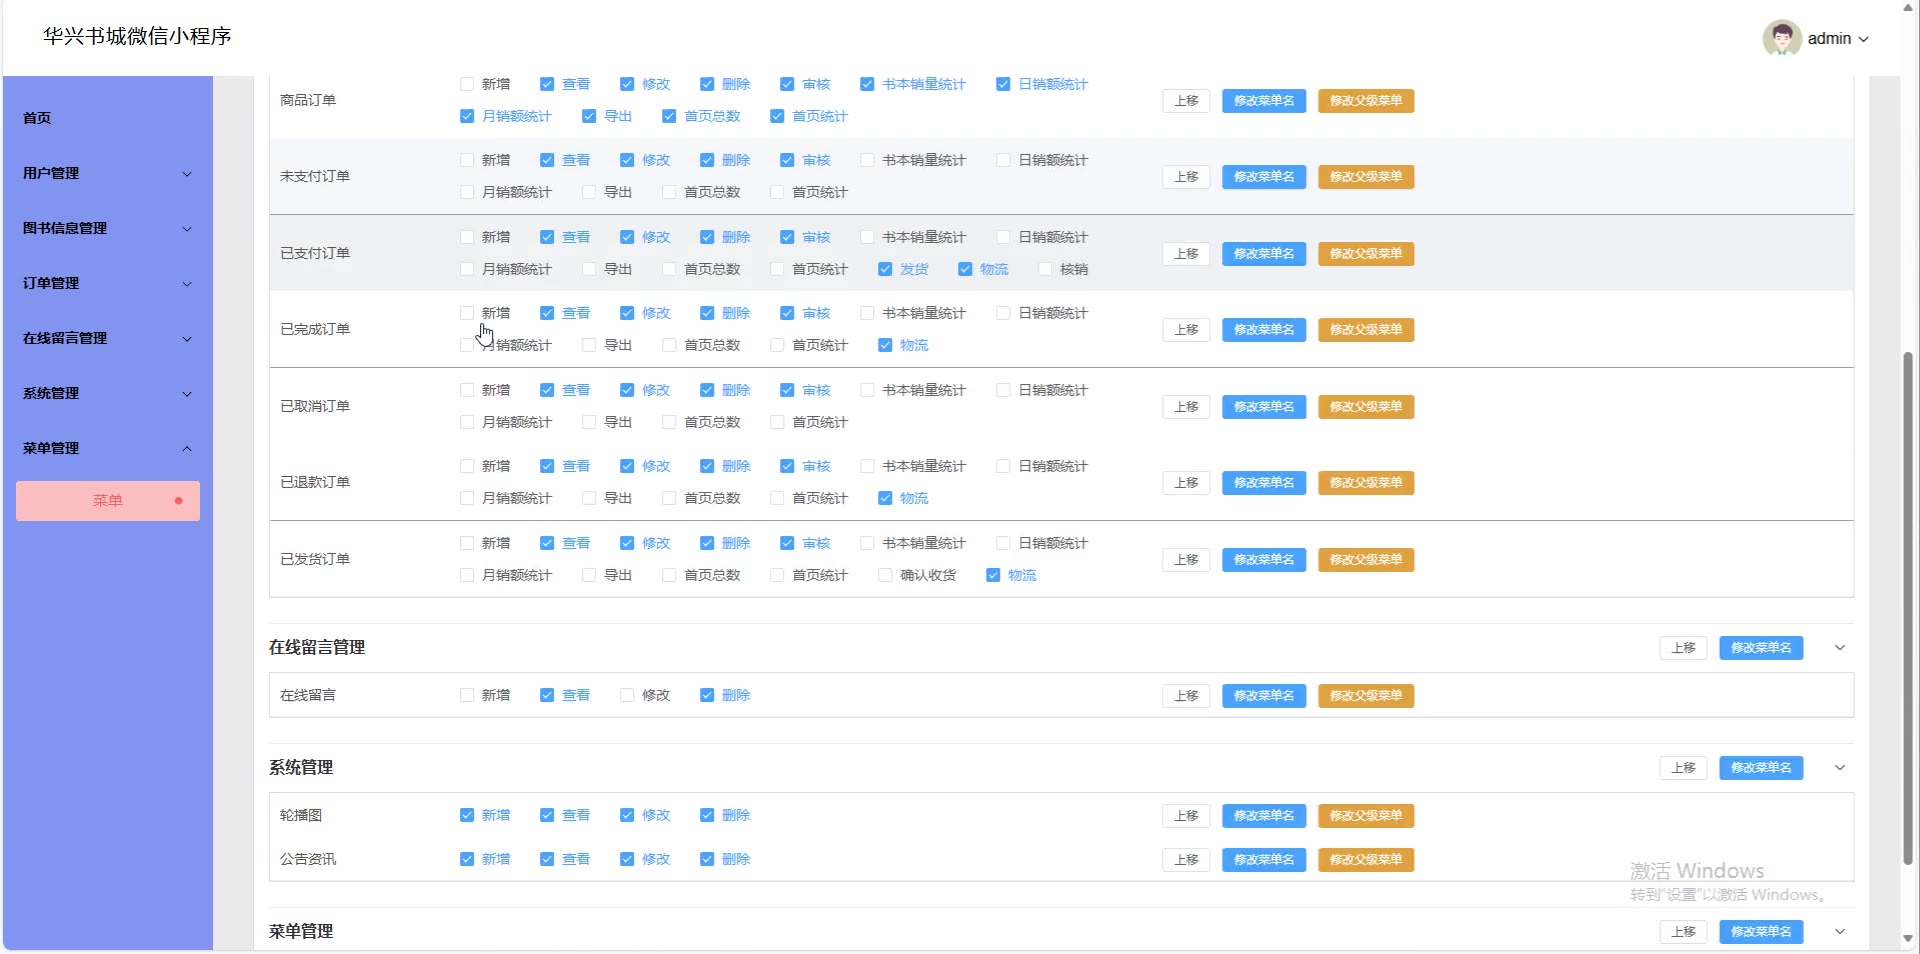Uncheck 查看 in the 公告资讯 row

[547, 859]
